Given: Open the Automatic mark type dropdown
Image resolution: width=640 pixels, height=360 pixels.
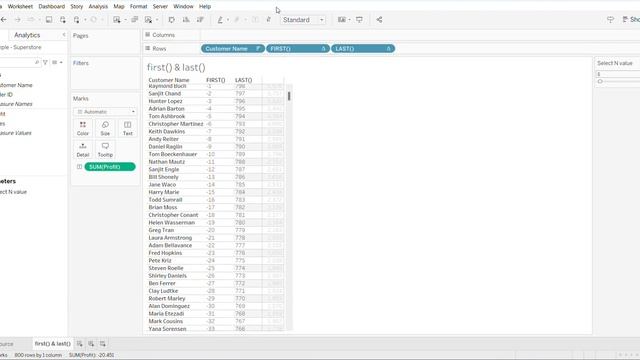Looking at the screenshot, I should point(105,111).
